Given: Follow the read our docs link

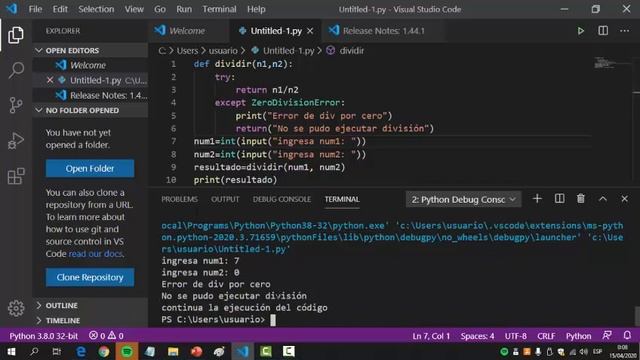Looking at the screenshot, I should (x=96, y=253).
